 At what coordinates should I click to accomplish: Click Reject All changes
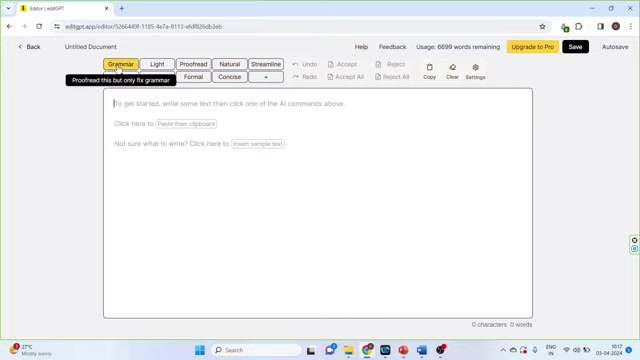click(392, 77)
